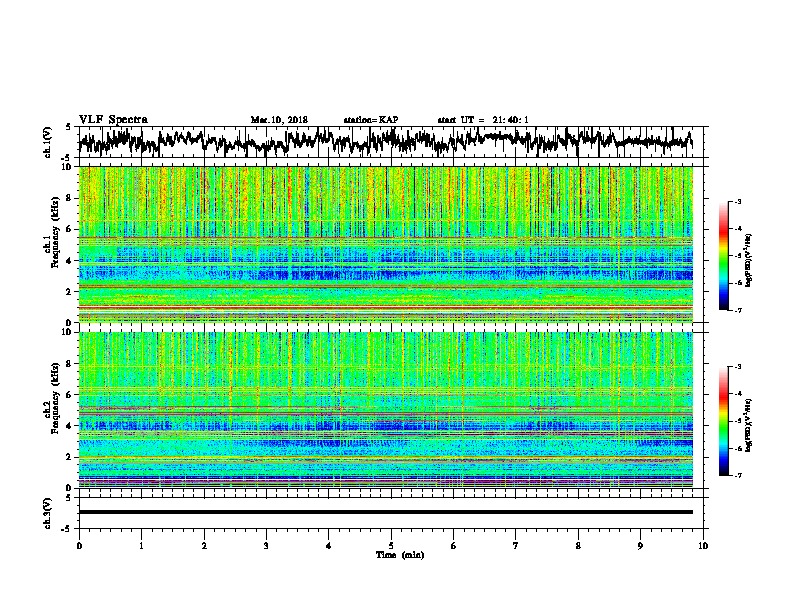The width and height of the screenshot is (792, 612).
Task: Click inside the ch.1 spectrogram panel
Action: (385, 244)
